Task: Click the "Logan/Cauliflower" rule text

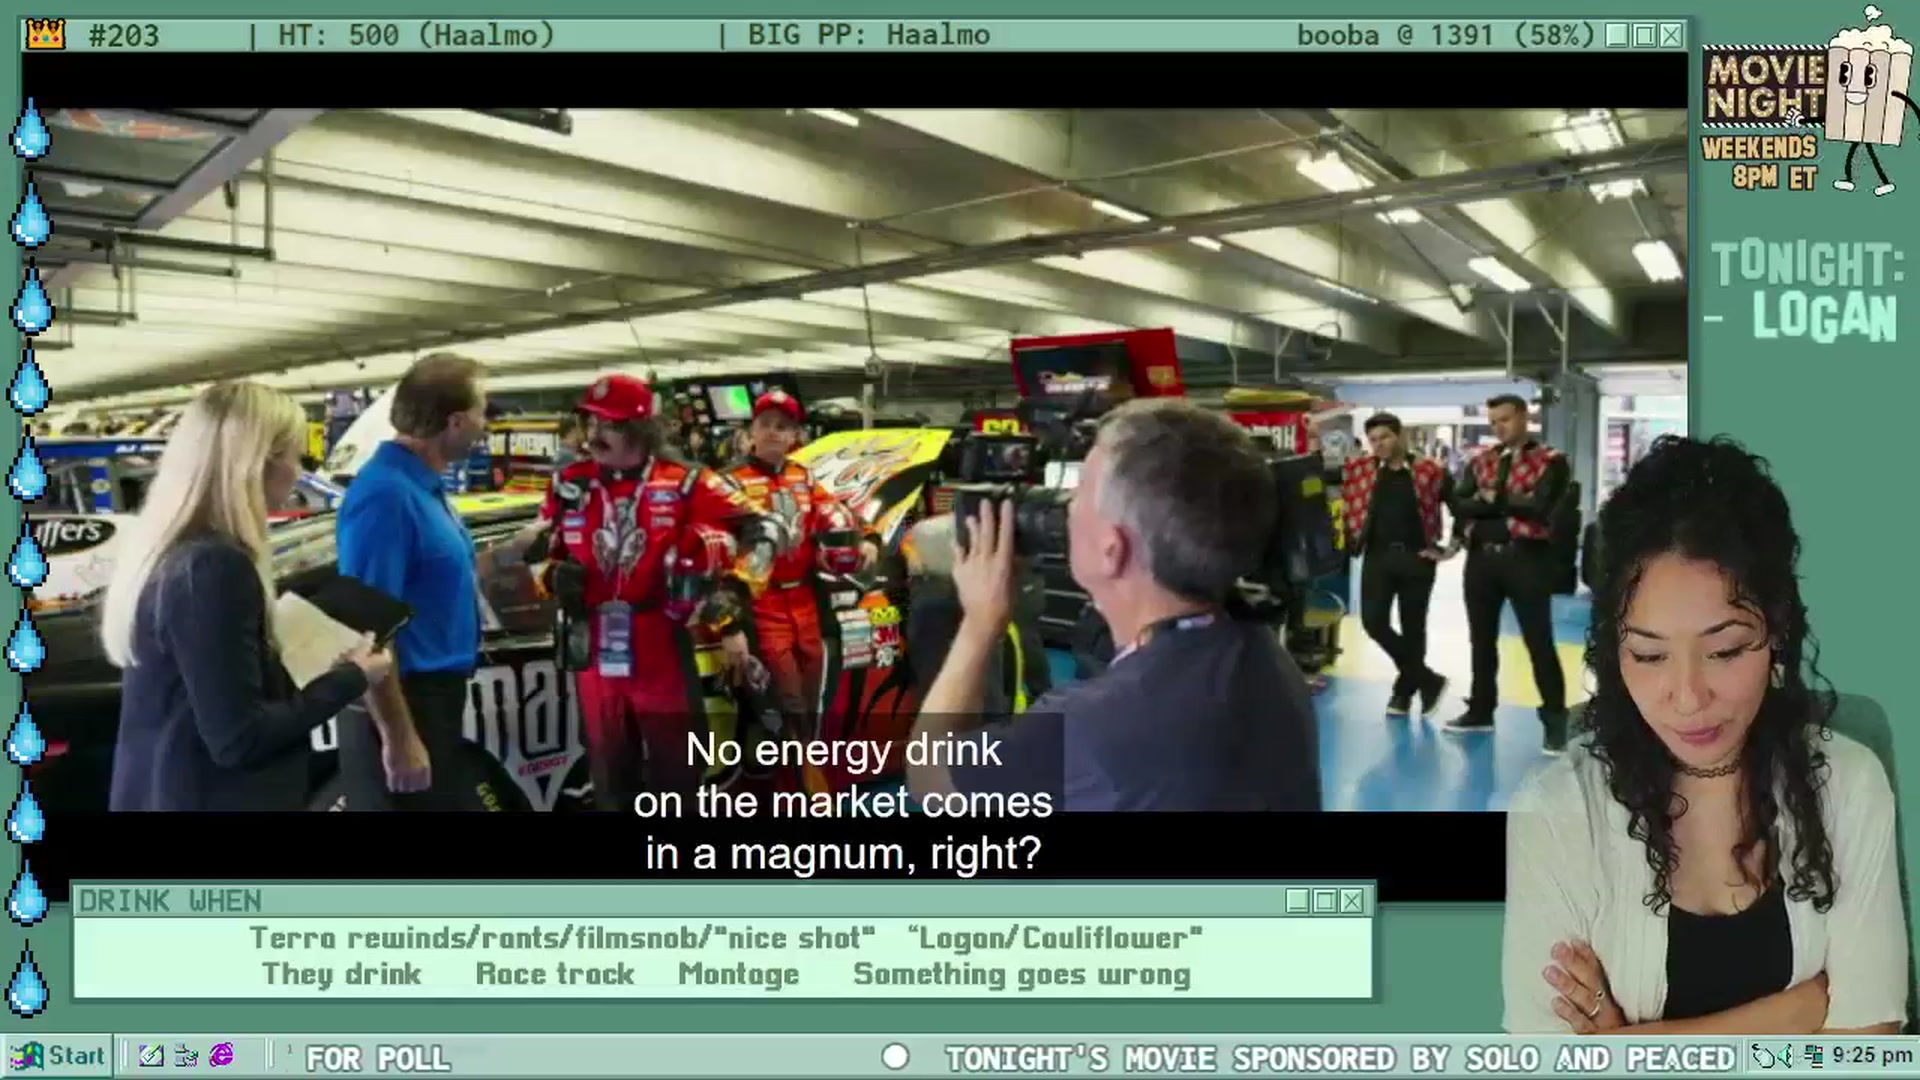Action: coord(1055,938)
